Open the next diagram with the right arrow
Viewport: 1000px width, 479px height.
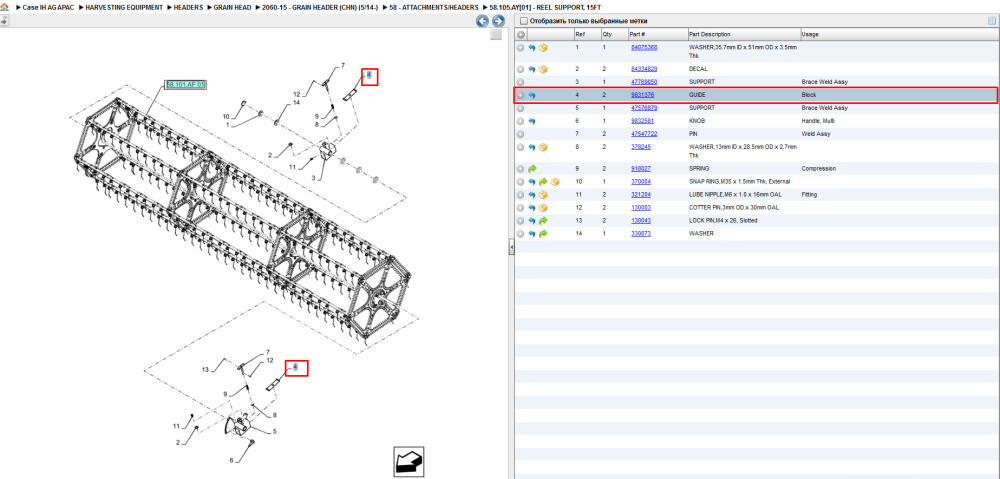click(498, 21)
